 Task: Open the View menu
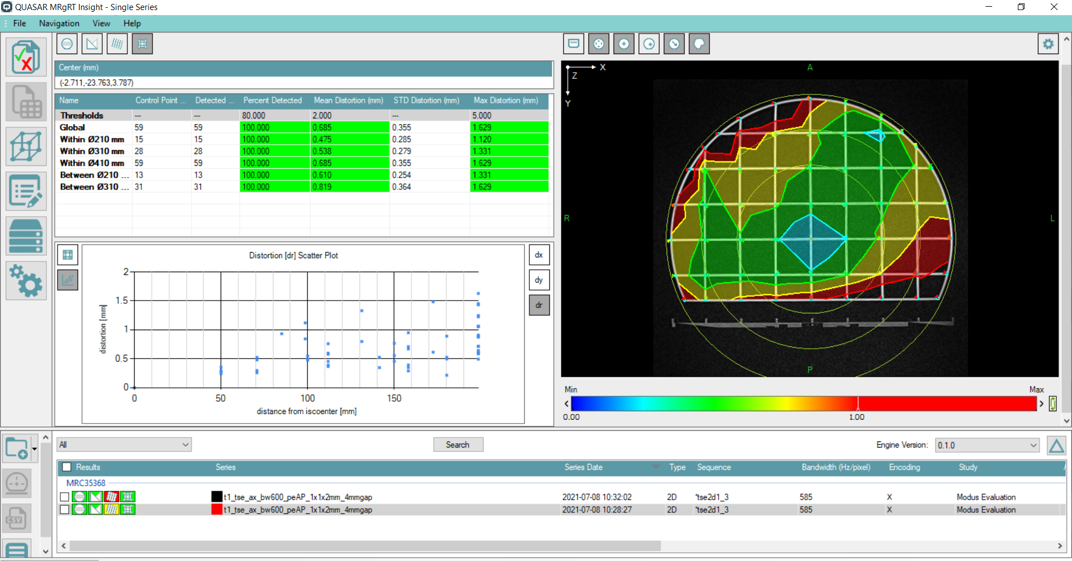click(101, 23)
